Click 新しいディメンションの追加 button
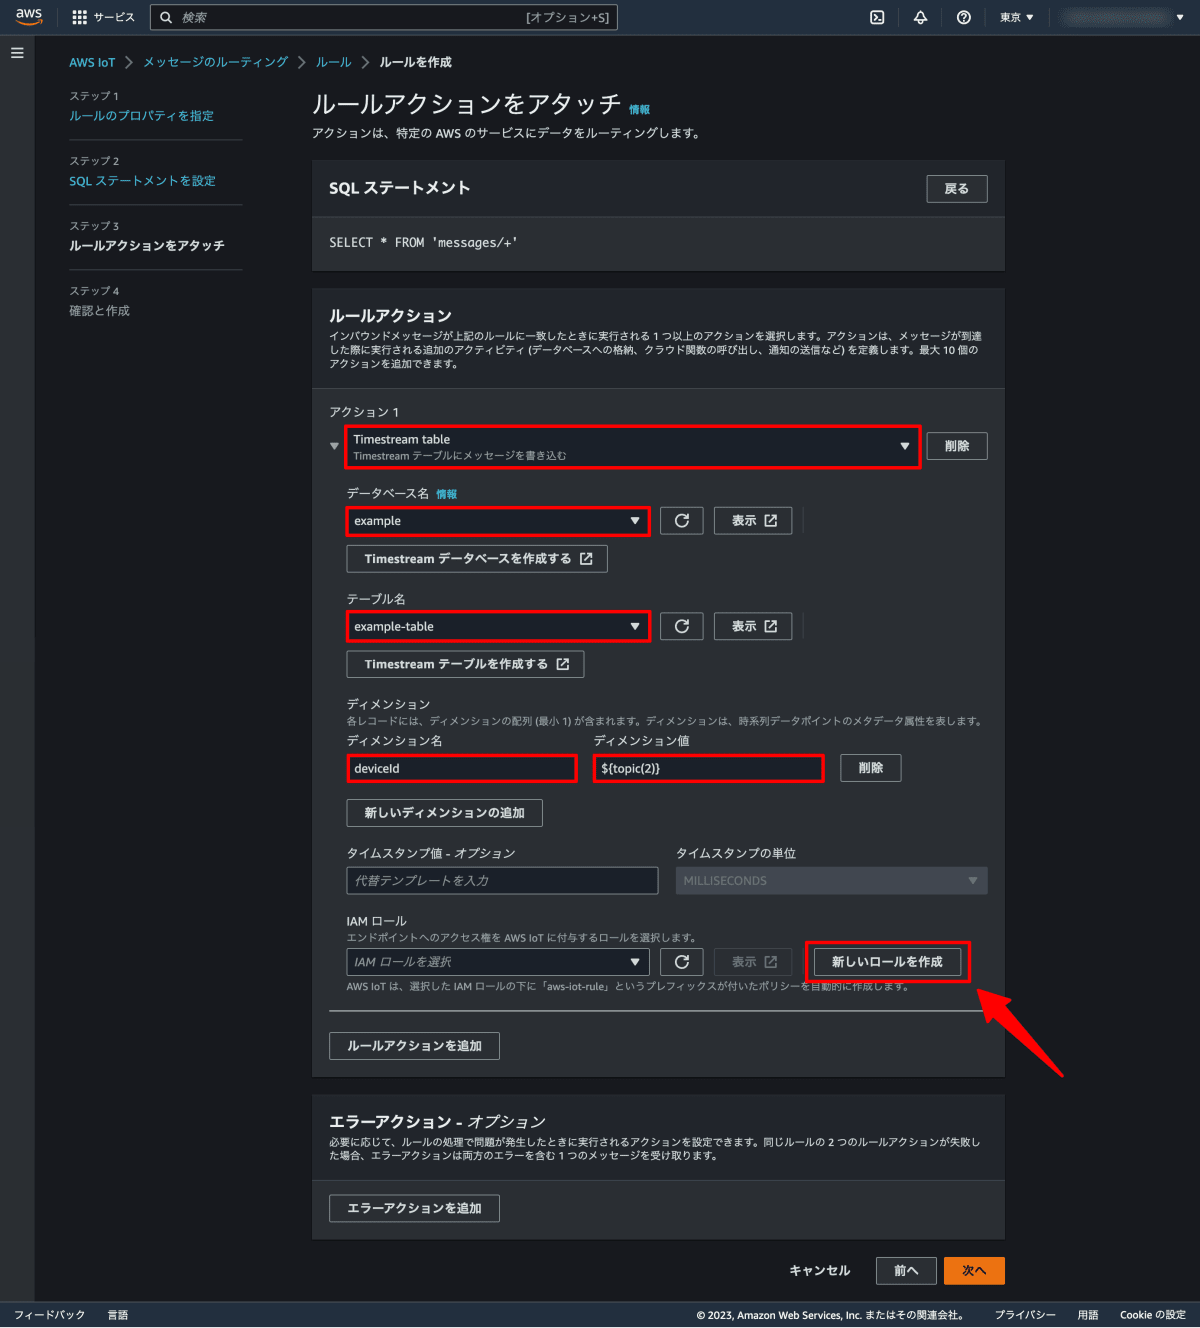Screen dimensions: 1200x1328 445,813
